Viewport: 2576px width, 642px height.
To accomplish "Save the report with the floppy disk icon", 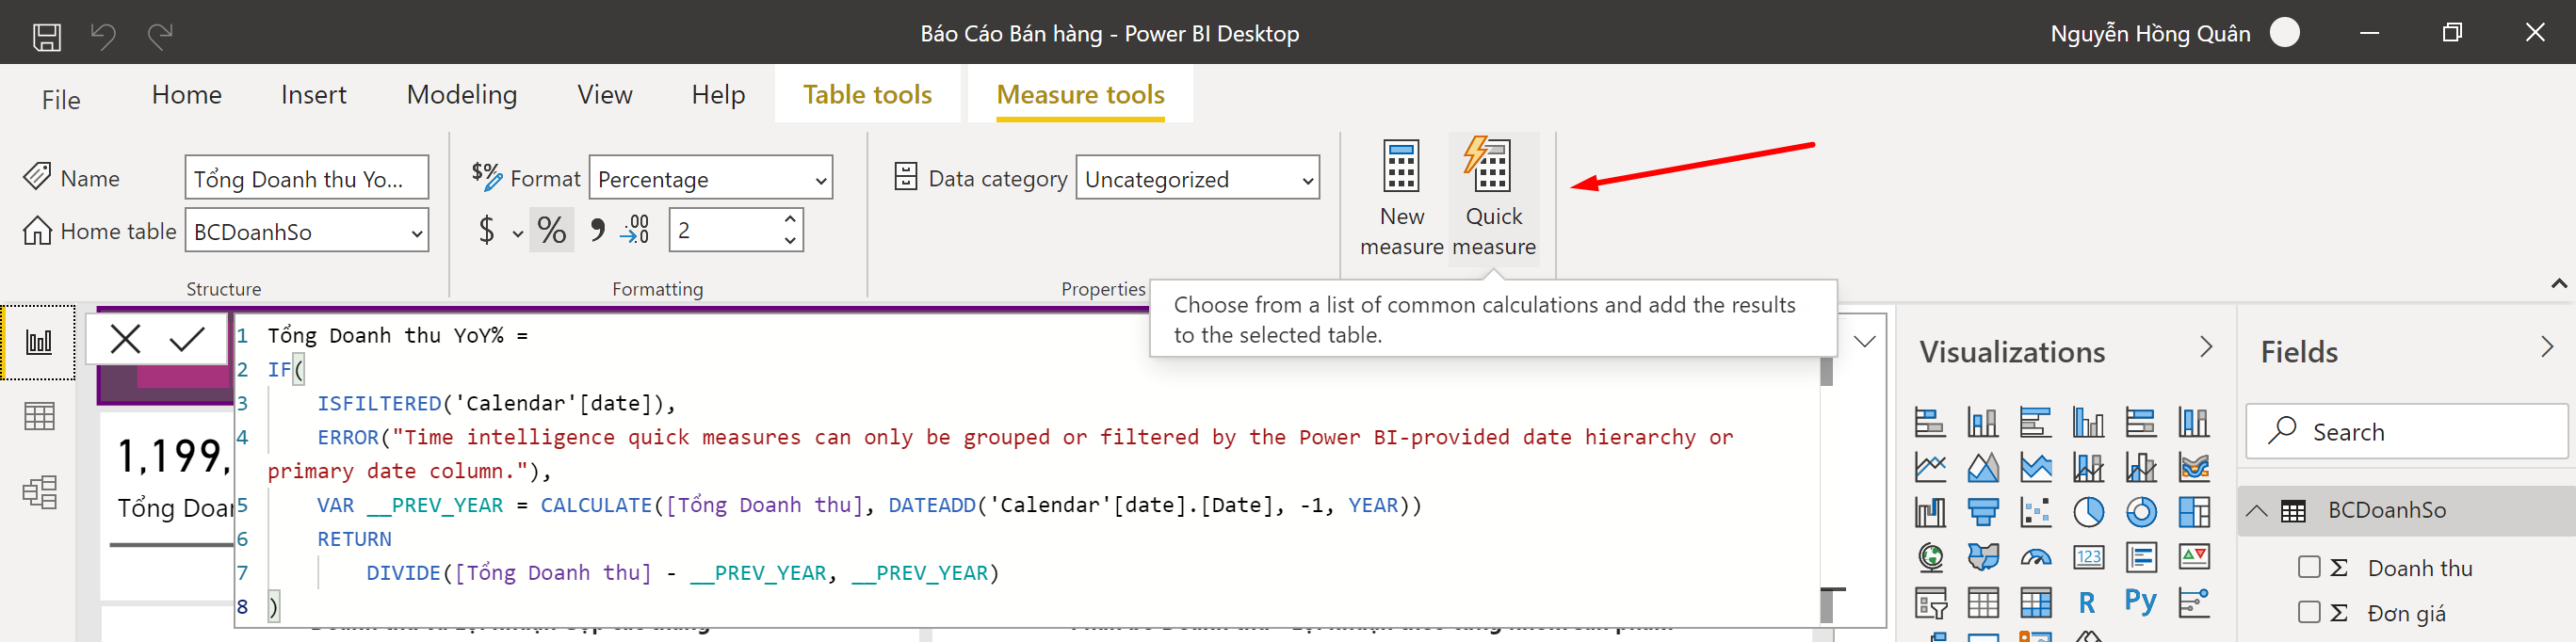I will 47,36.
